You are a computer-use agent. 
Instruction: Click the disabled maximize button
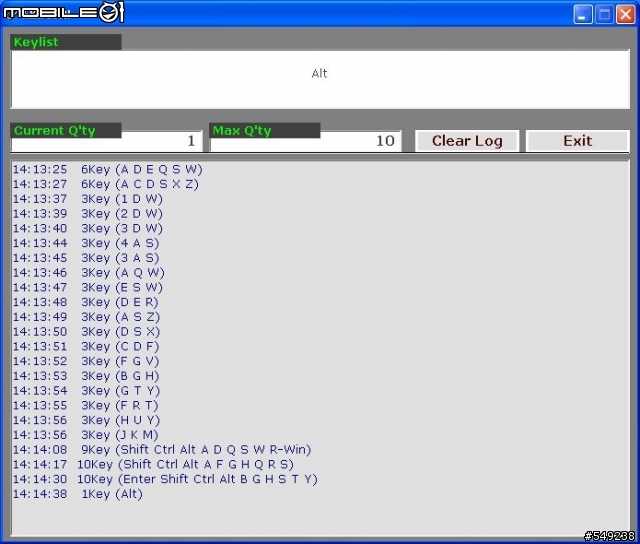coord(604,14)
